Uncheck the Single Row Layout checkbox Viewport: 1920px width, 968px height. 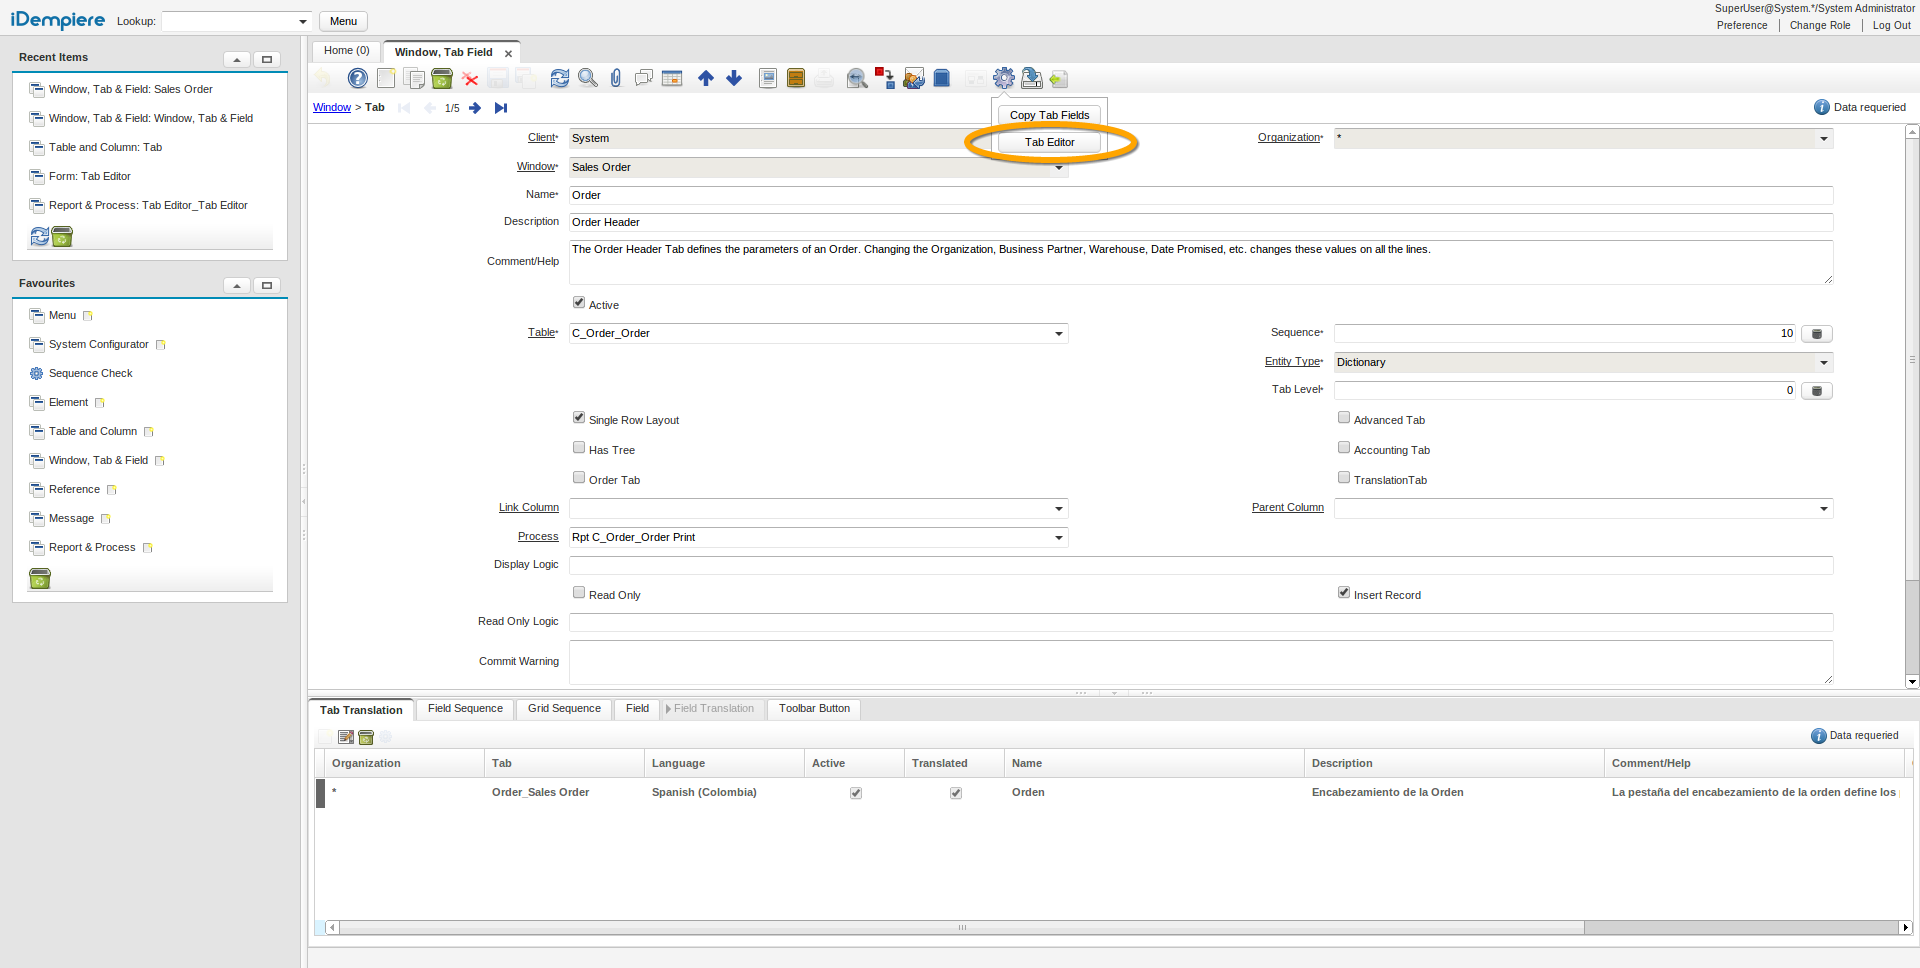579,418
